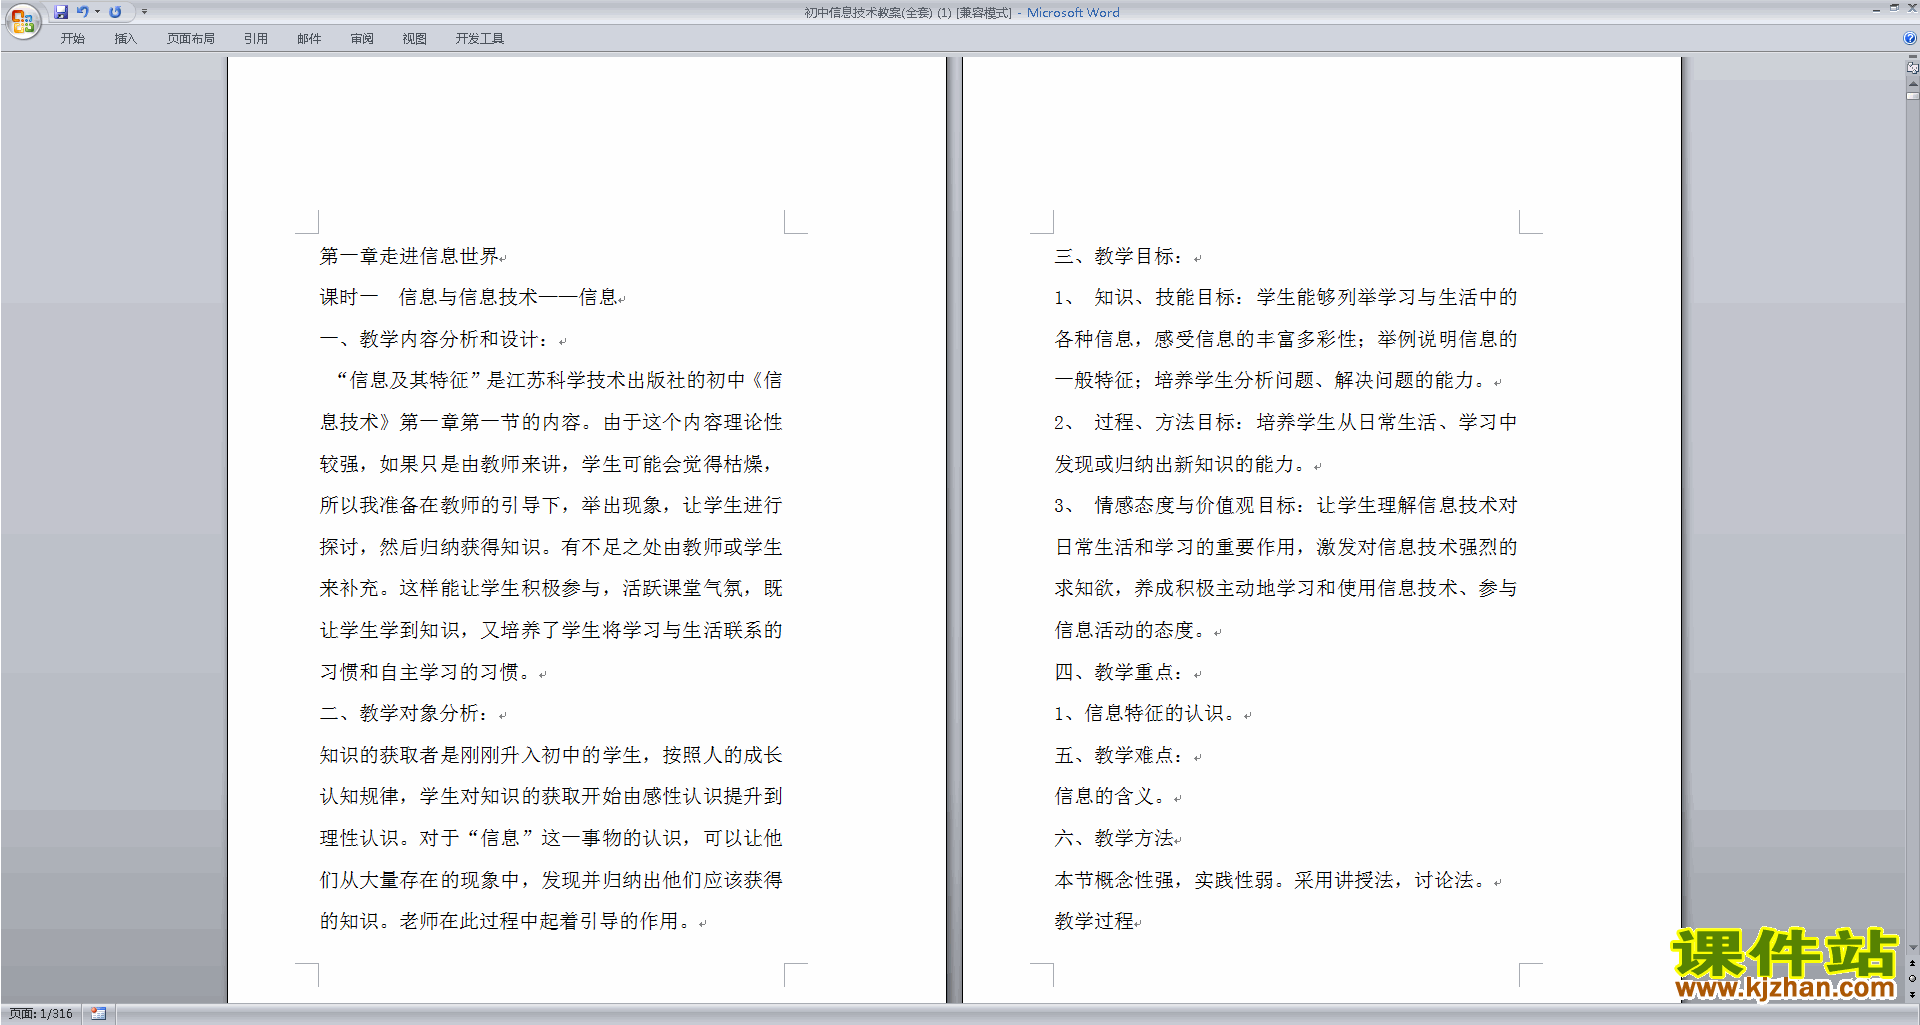1920x1025 pixels.
Task: Open the 邮件 tab
Action: point(309,39)
